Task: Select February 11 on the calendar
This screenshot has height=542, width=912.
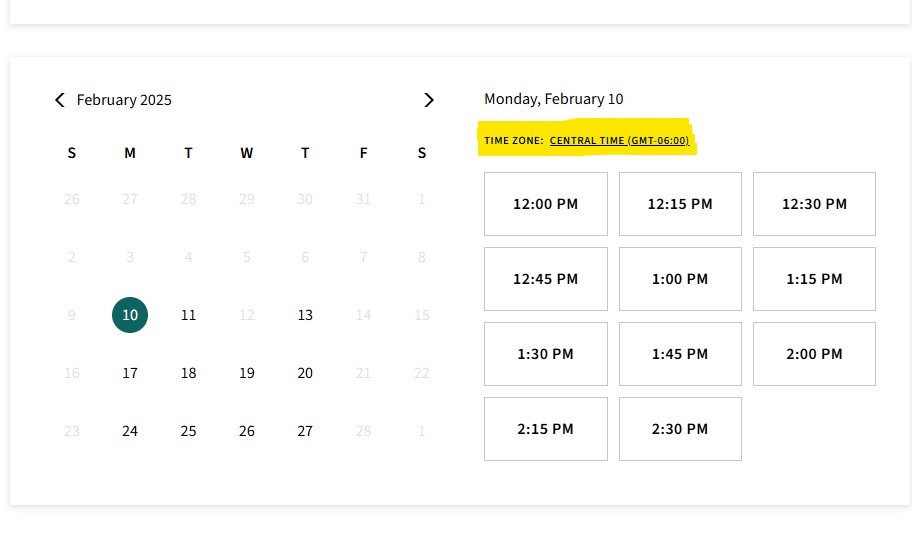Action: click(x=188, y=315)
